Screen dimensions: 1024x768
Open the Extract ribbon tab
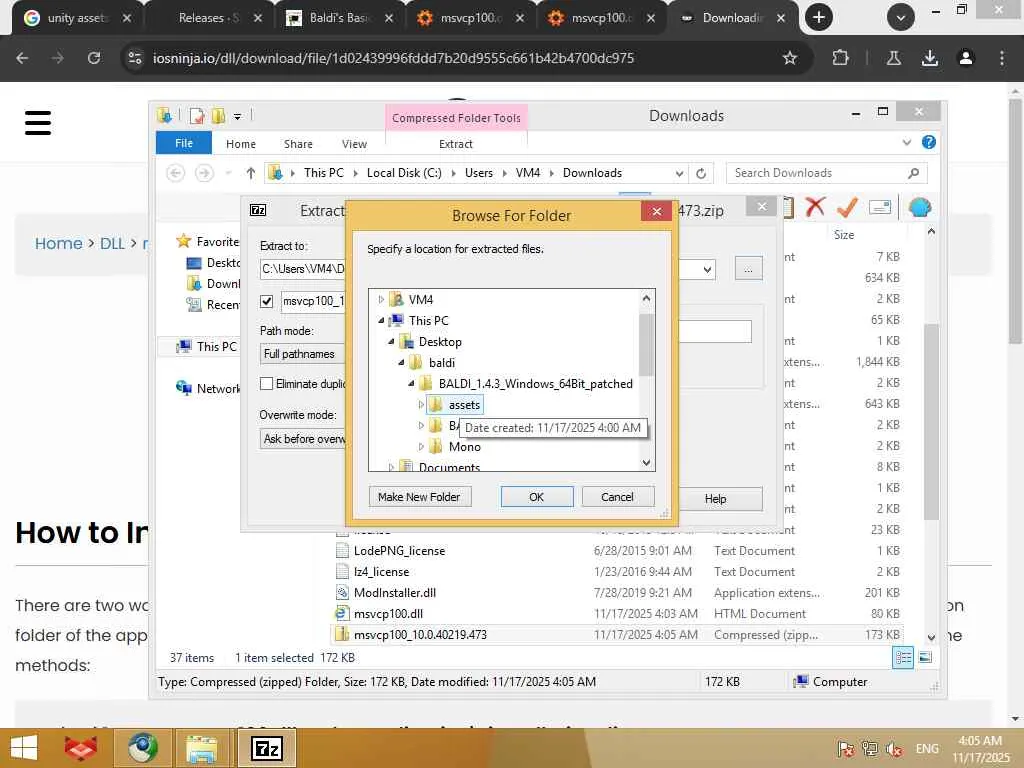(x=455, y=144)
